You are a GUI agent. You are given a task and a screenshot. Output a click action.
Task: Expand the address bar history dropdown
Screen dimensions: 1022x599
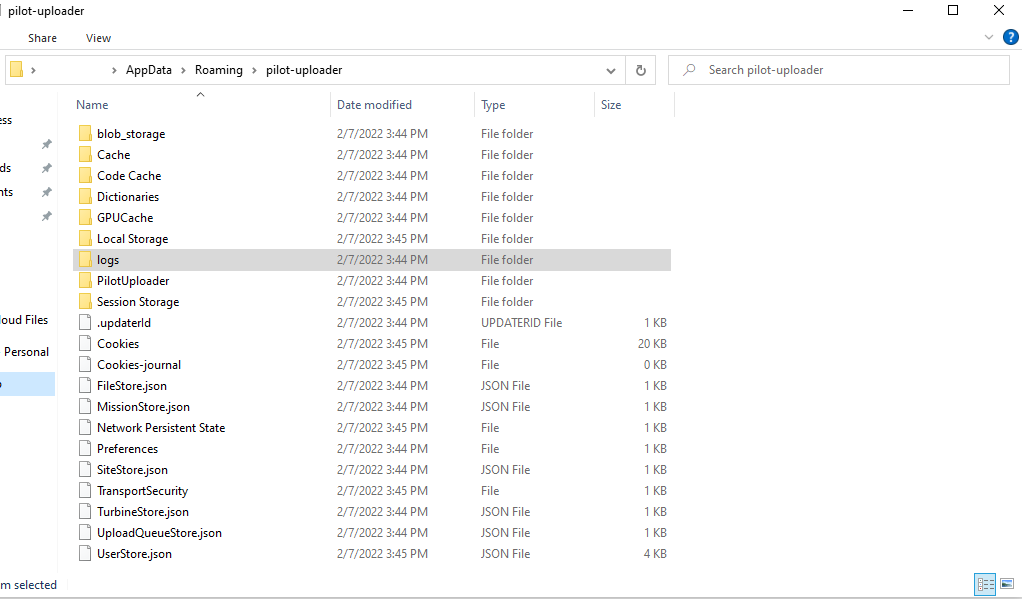(x=611, y=70)
